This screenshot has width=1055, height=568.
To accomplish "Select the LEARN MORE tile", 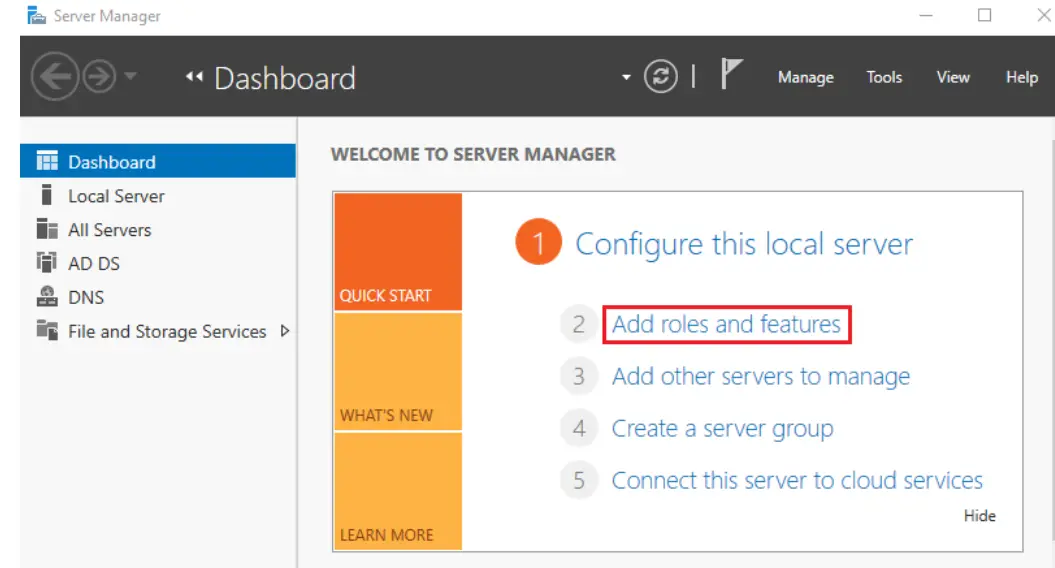I will click(x=398, y=491).
